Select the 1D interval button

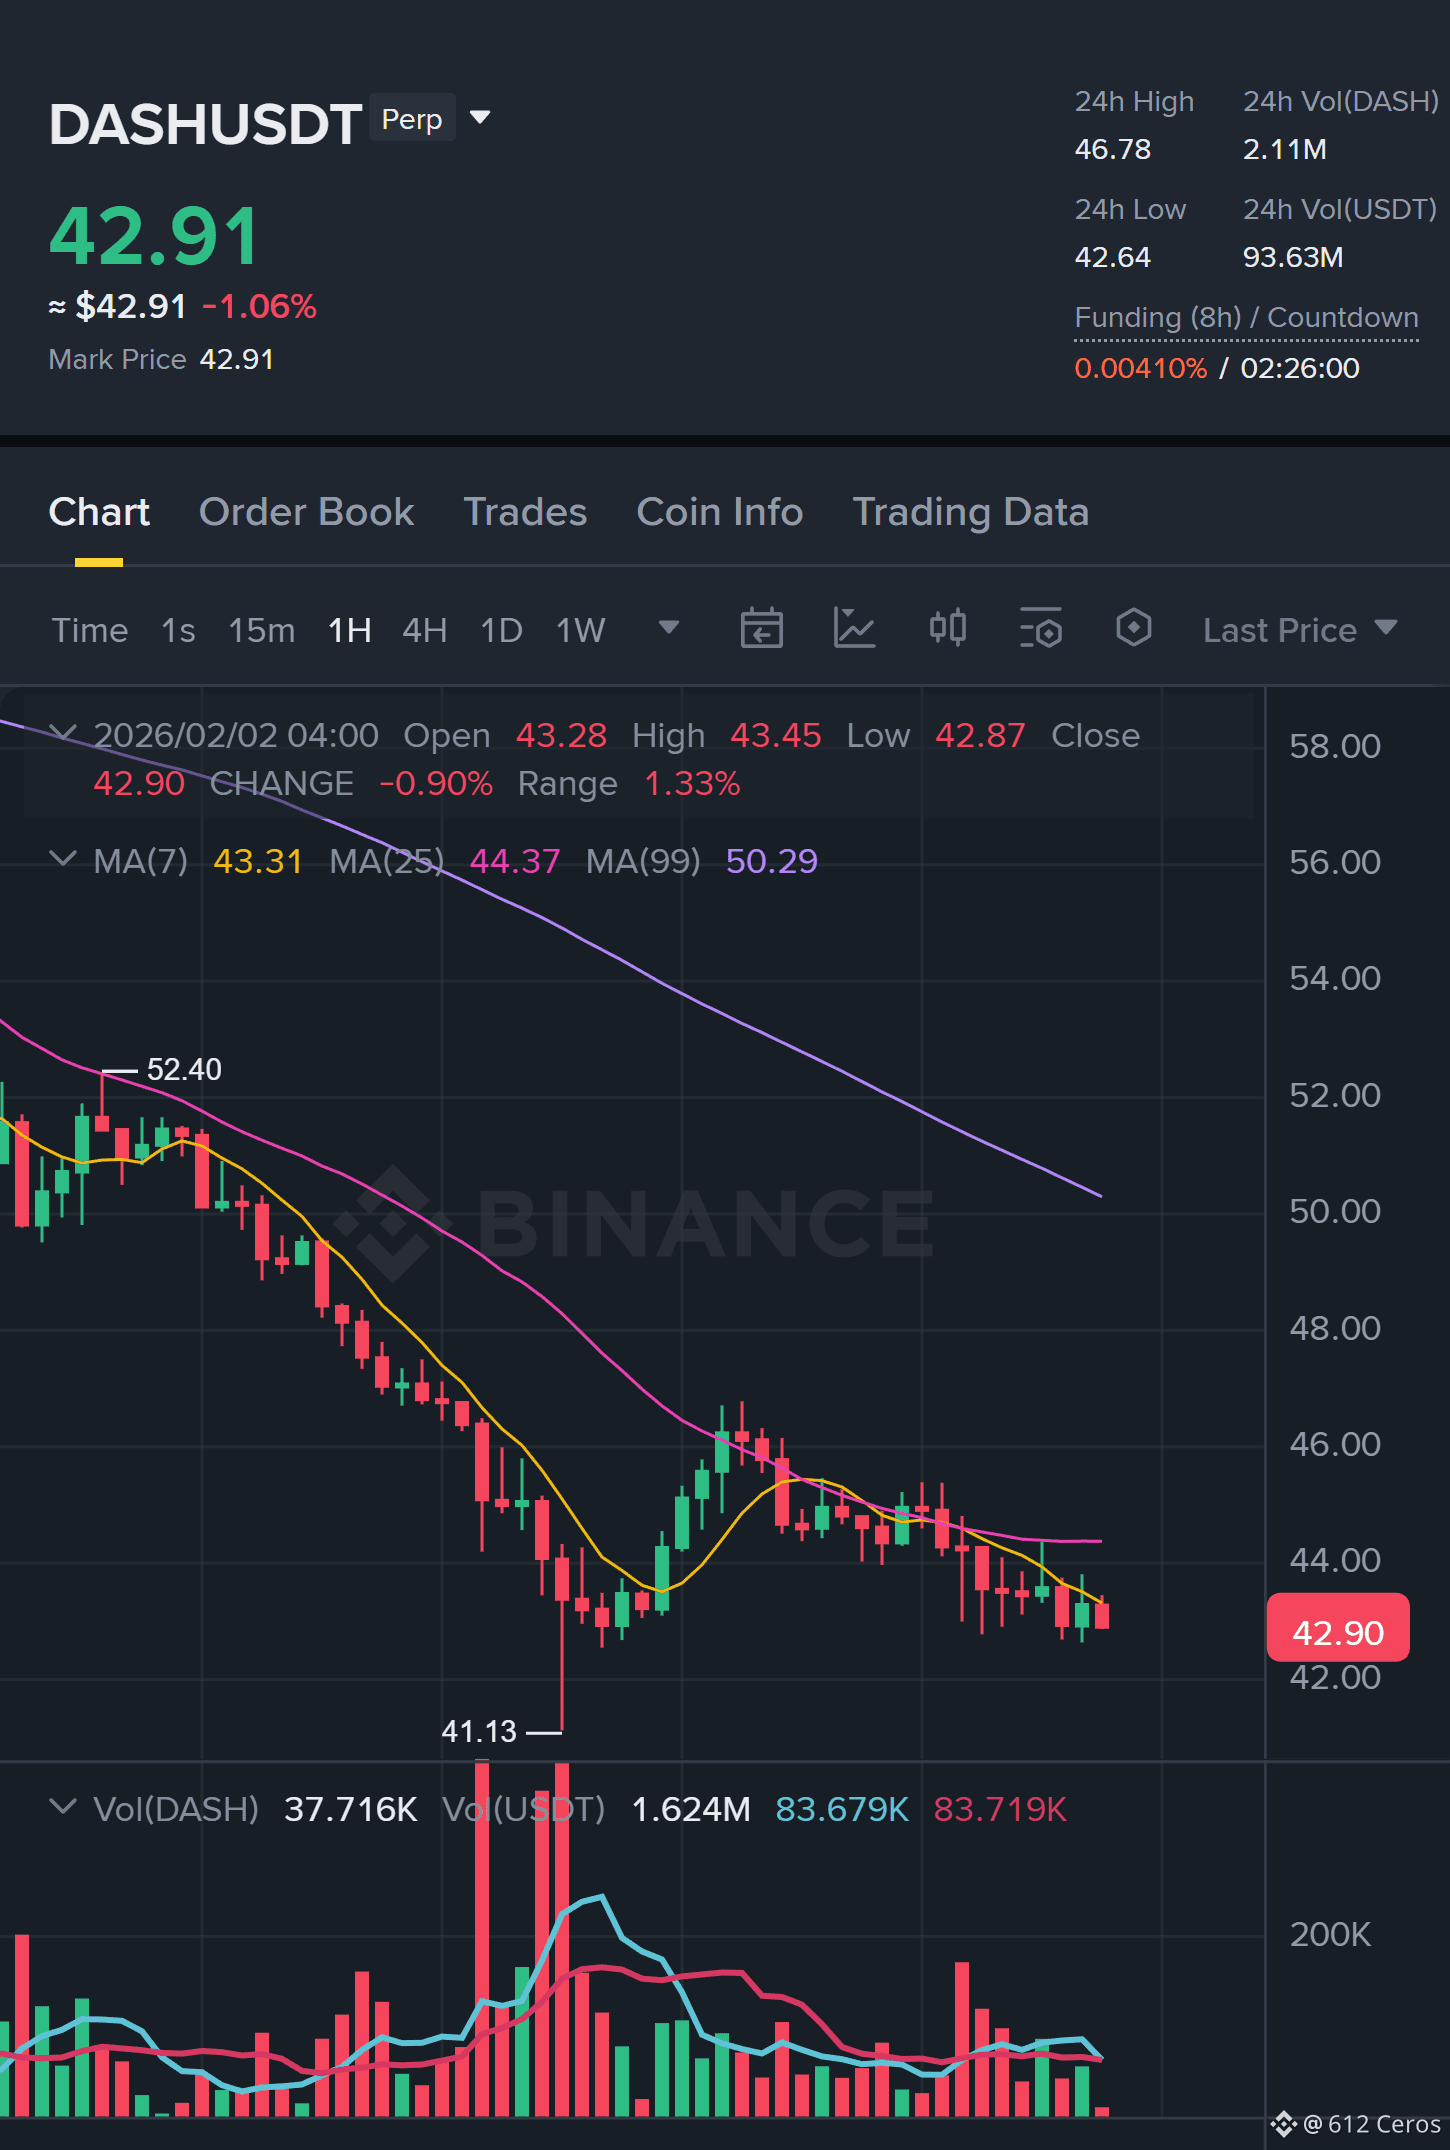(501, 631)
